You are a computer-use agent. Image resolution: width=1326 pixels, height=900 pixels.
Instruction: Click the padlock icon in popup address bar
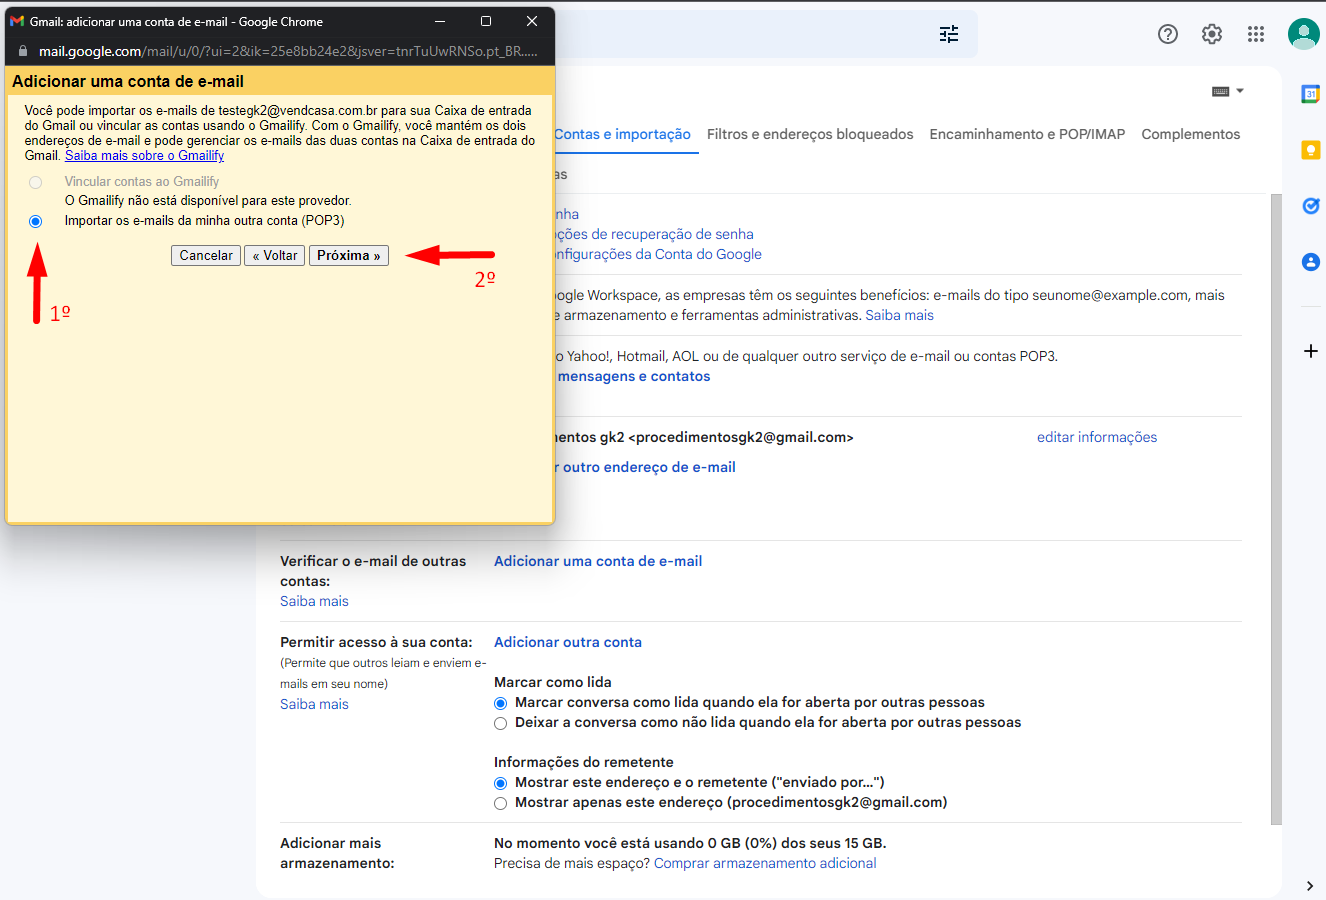23,51
